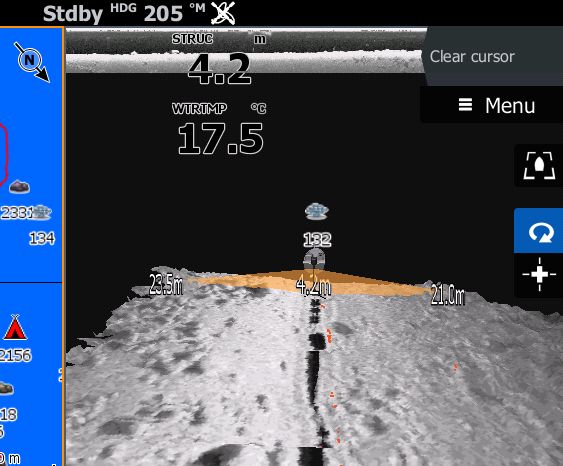Click waypoint 132 shell icon
This screenshot has height=466, width=563.
pyautogui.click(x=316, y=211)
